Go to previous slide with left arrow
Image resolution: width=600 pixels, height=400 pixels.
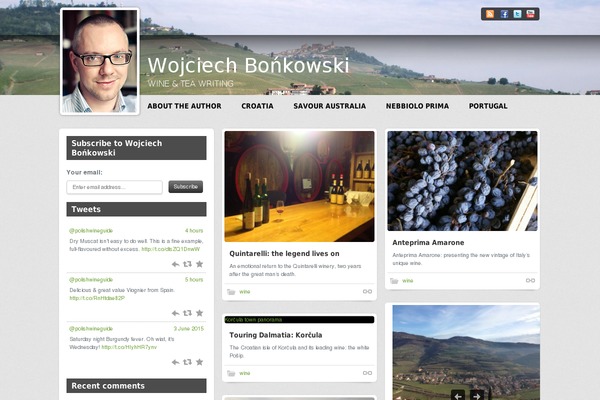pos(458,395)
